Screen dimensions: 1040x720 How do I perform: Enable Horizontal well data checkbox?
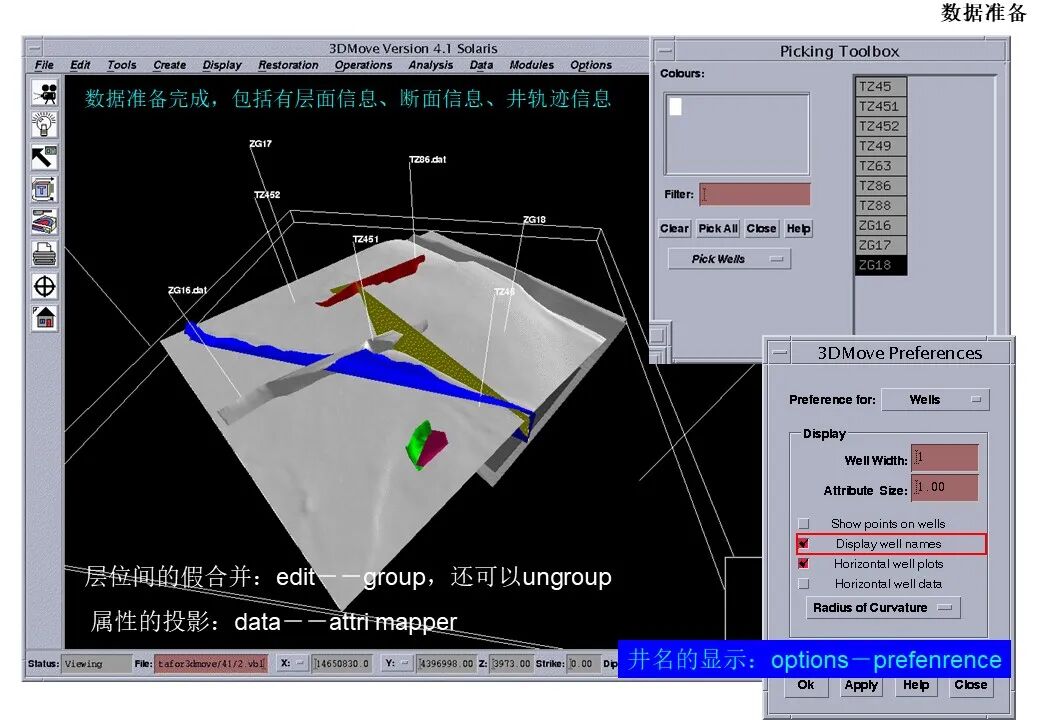pyautogui.click(x=804, y=584)
